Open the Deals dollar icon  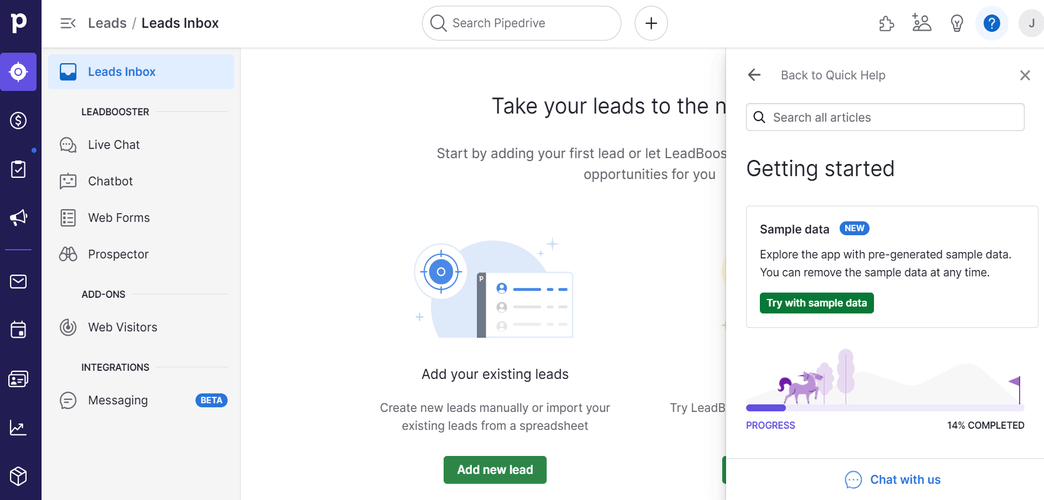click(x=19, y=121)
